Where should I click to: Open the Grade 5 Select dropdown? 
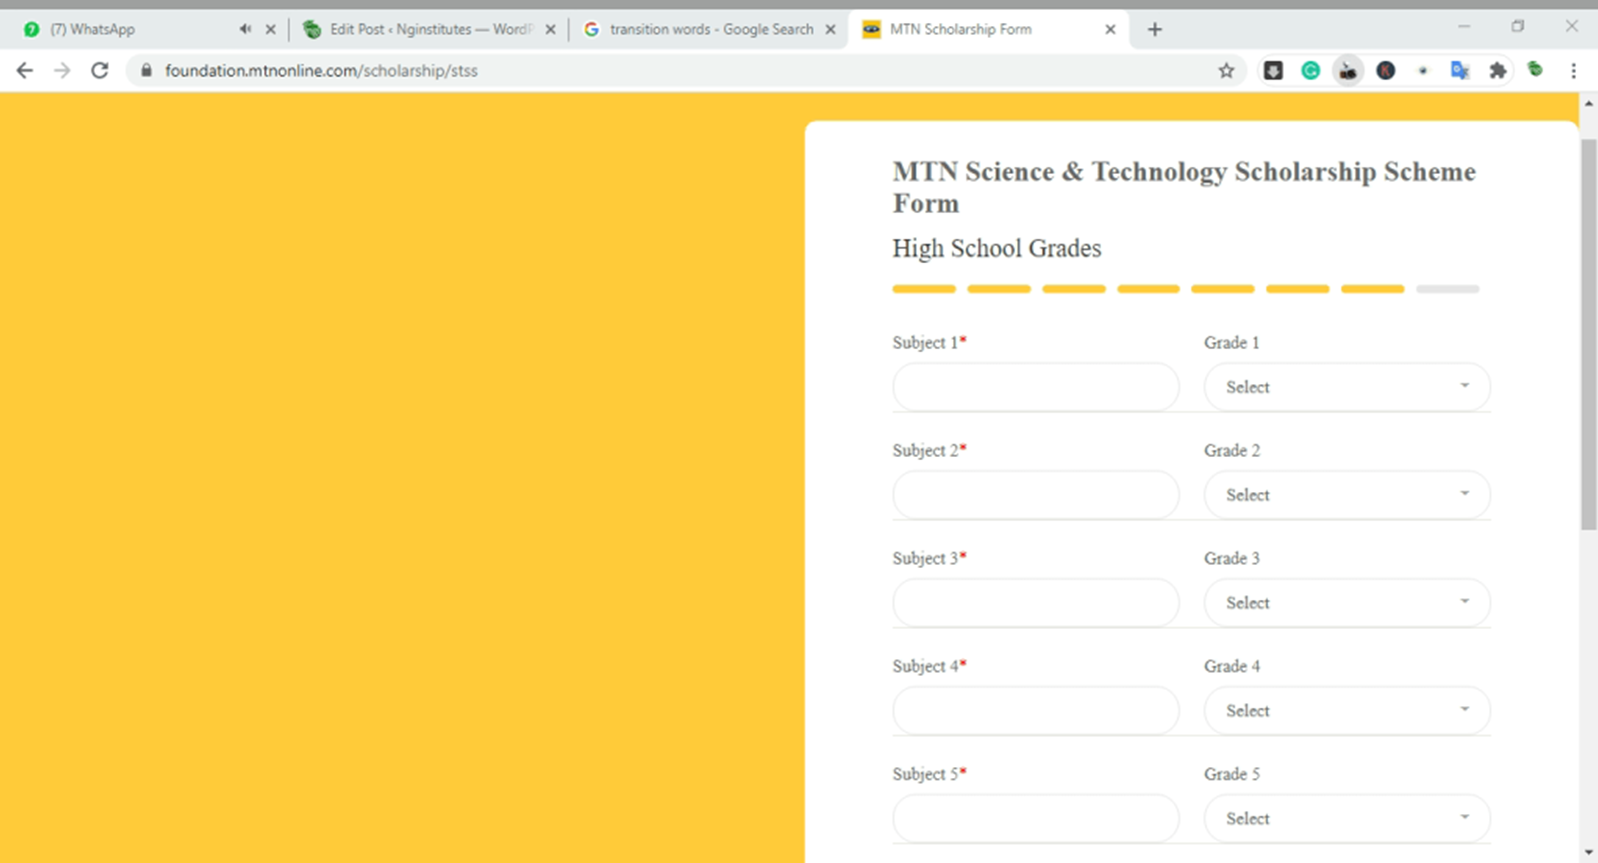(x=1347, y=819)
